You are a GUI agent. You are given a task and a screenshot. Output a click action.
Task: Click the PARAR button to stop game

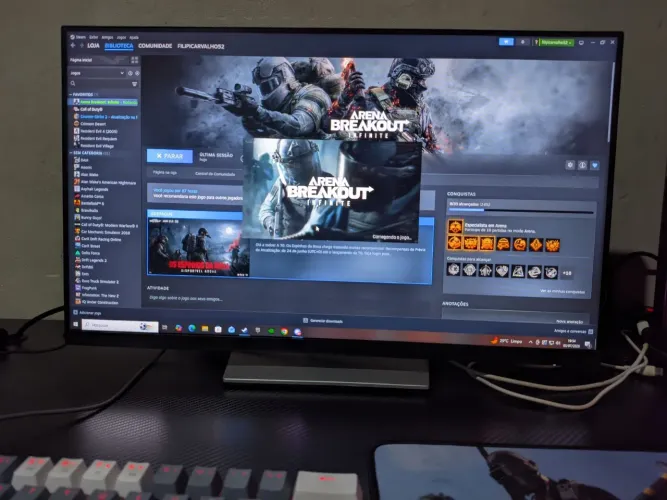point(170,156)
